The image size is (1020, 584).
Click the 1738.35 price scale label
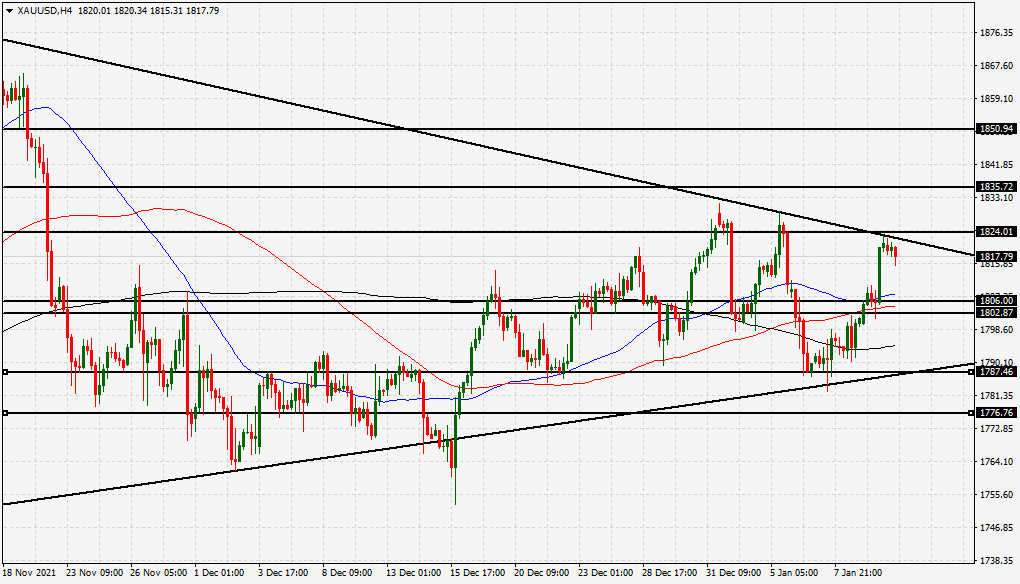pos(997,561)
